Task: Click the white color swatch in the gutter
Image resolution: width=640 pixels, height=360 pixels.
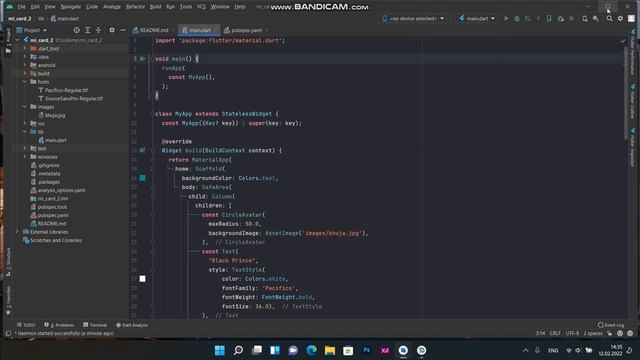Action: pos(142,279)
